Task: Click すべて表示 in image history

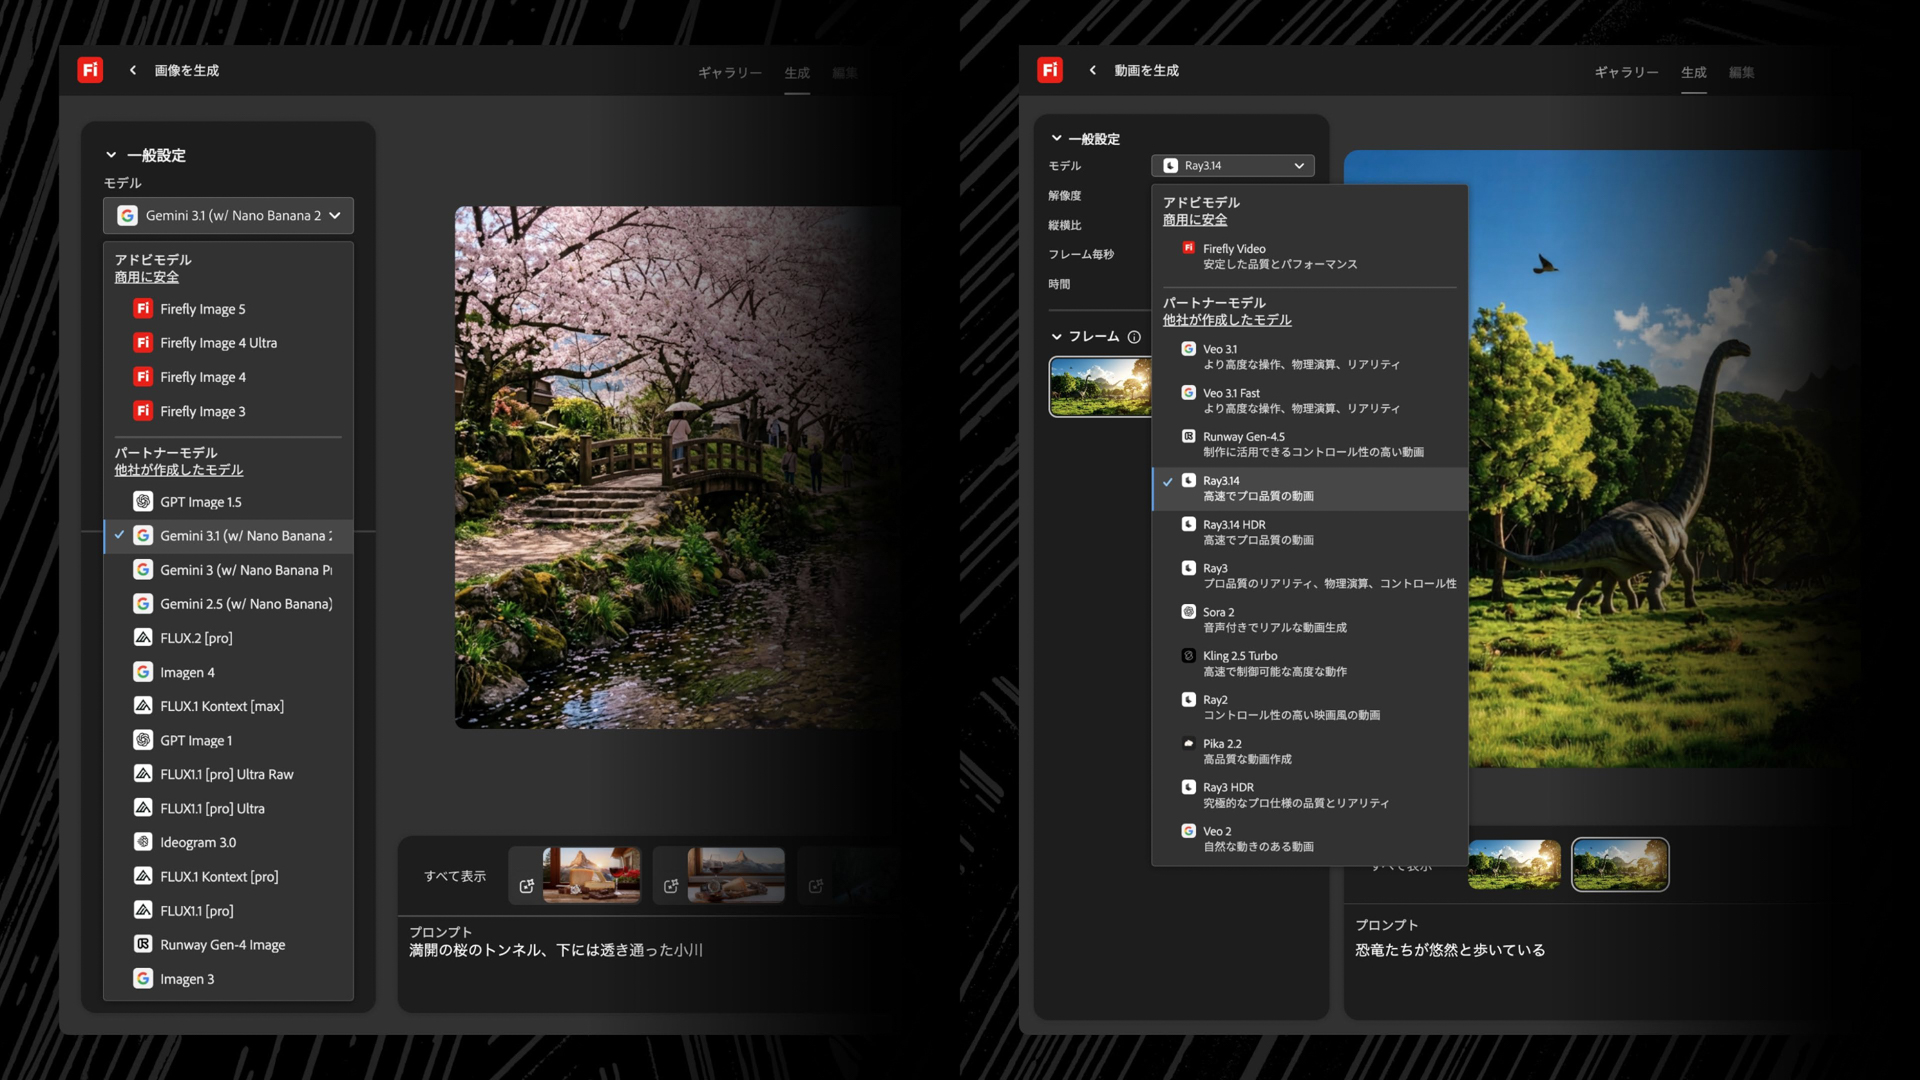Action: coord(454,876)
